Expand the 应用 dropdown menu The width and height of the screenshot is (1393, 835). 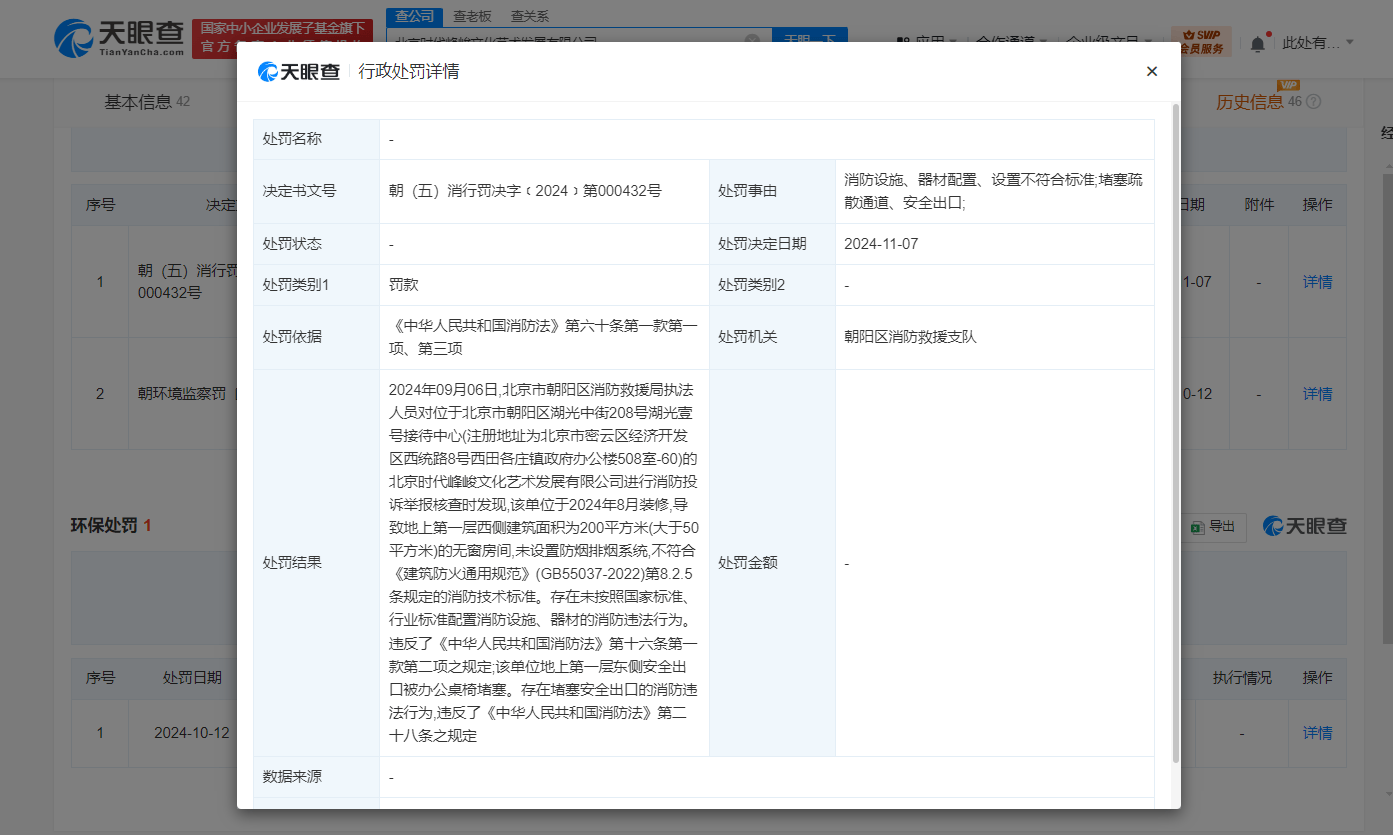[927, 42]
